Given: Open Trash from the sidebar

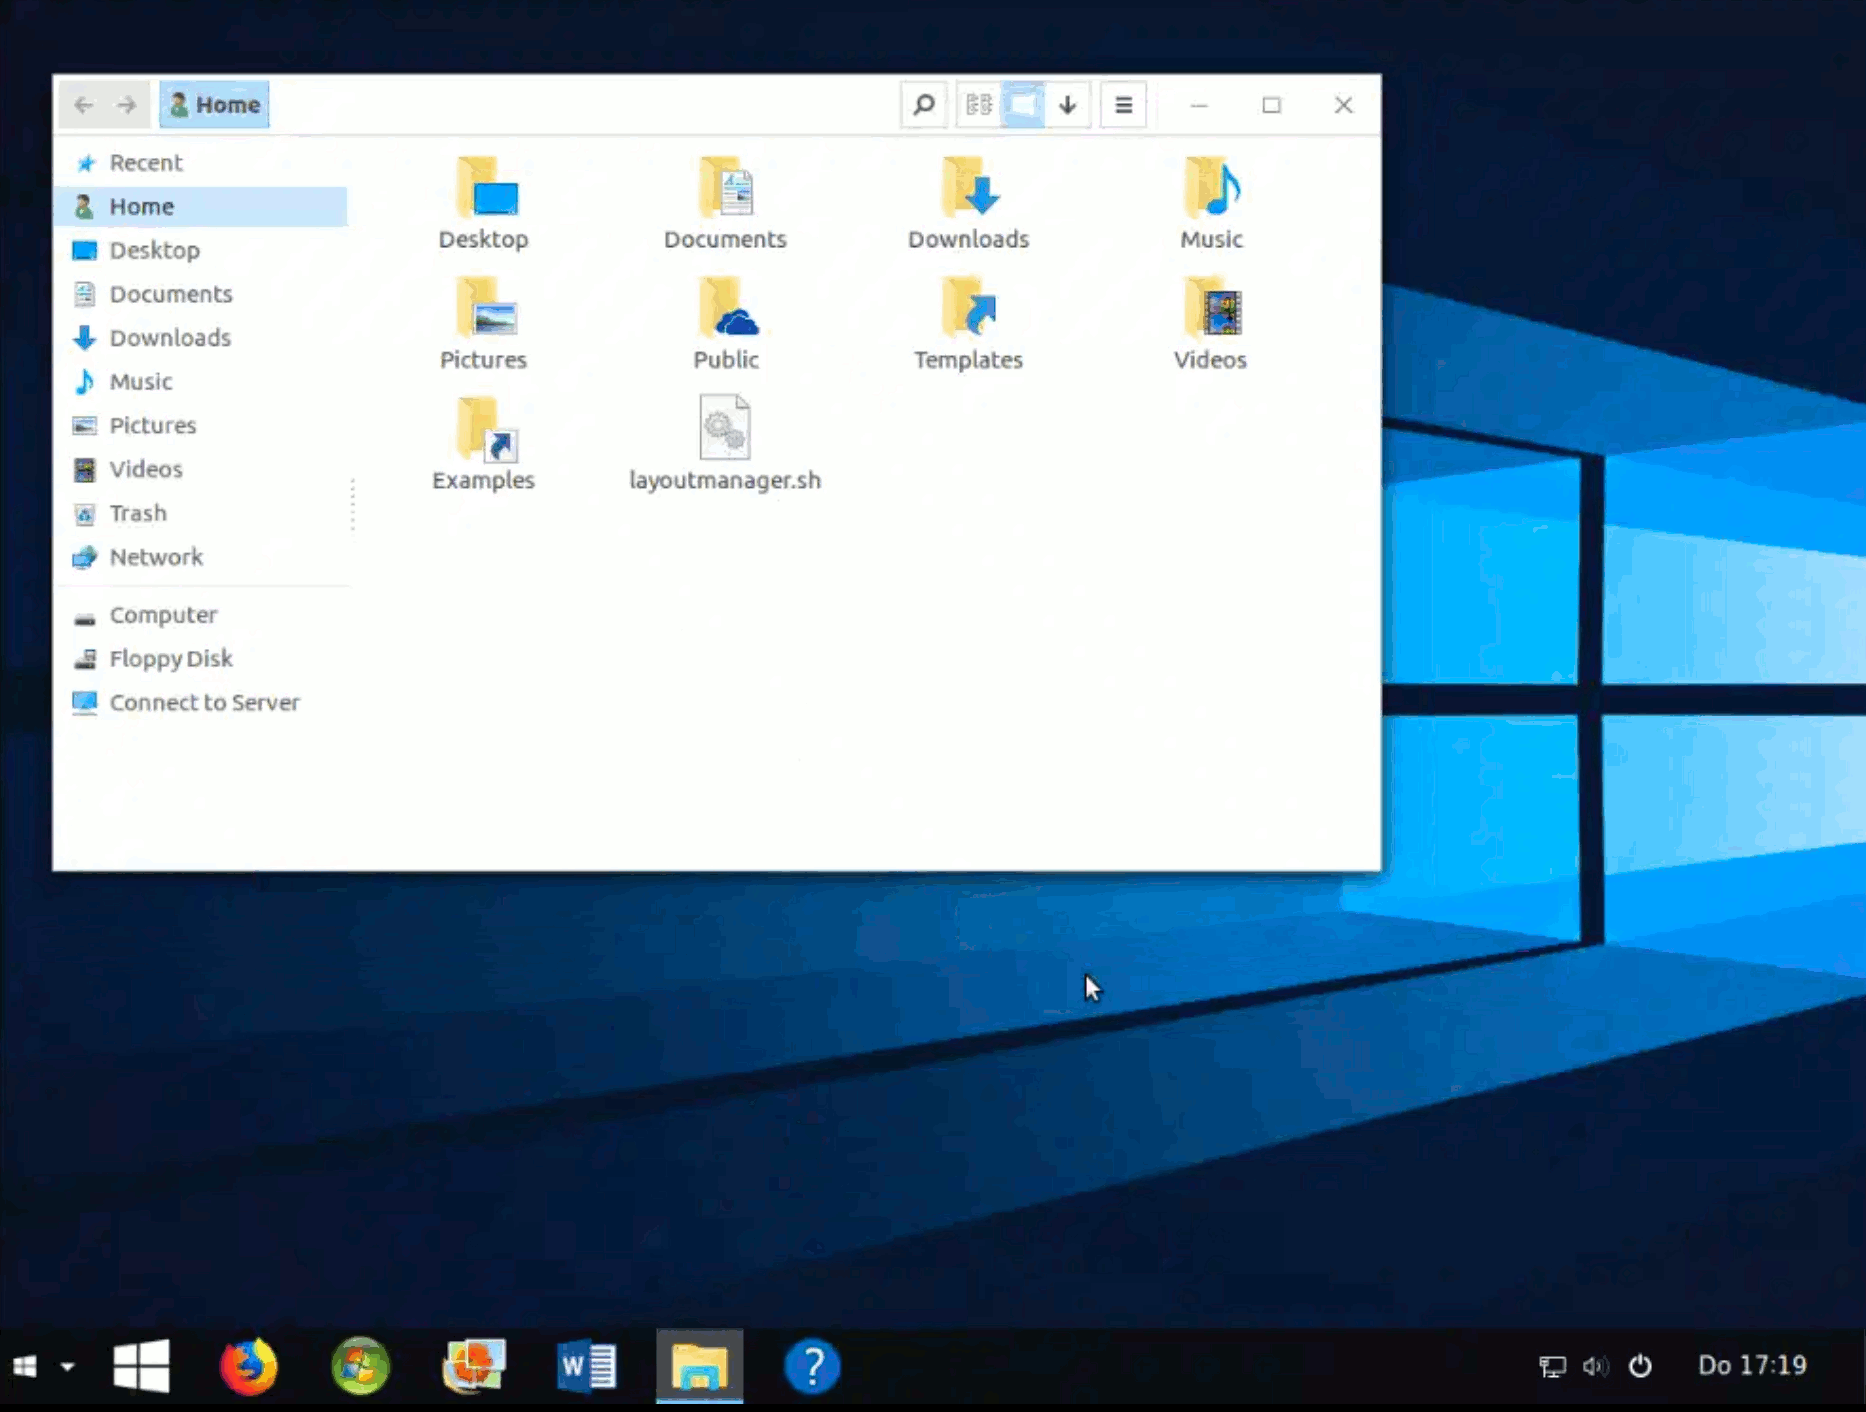Looking at the screenshot, I should pos(137,513).
